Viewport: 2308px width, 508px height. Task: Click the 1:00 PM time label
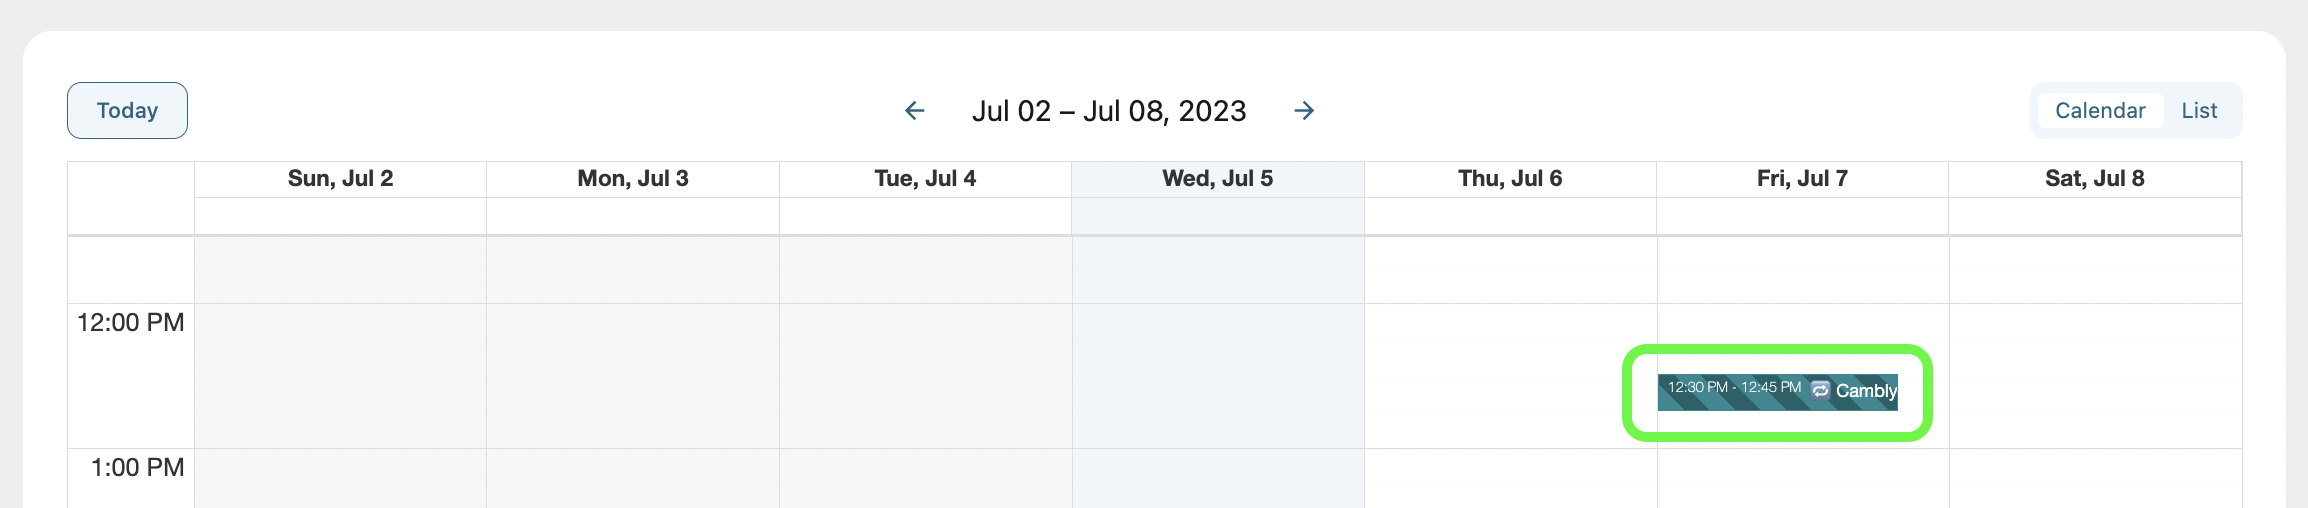(x=138, y=467)
